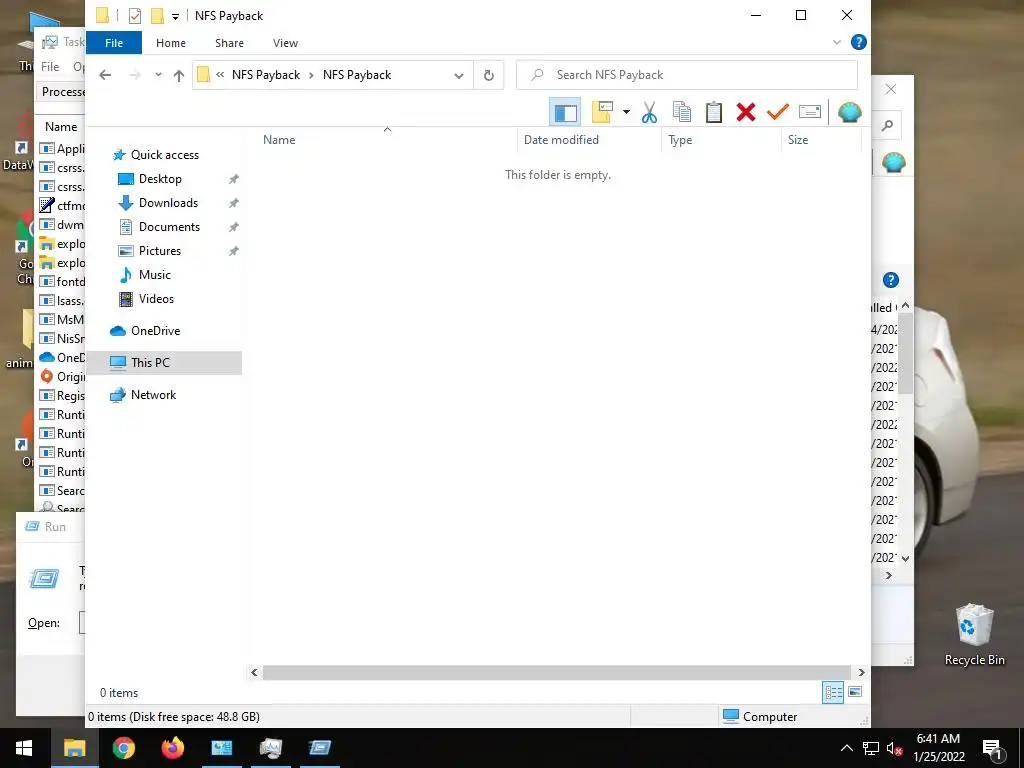Click the horizontal scrollbar in file list
Image resolution: width=1024 pixels, height=768 pixels.
(556, 672)
